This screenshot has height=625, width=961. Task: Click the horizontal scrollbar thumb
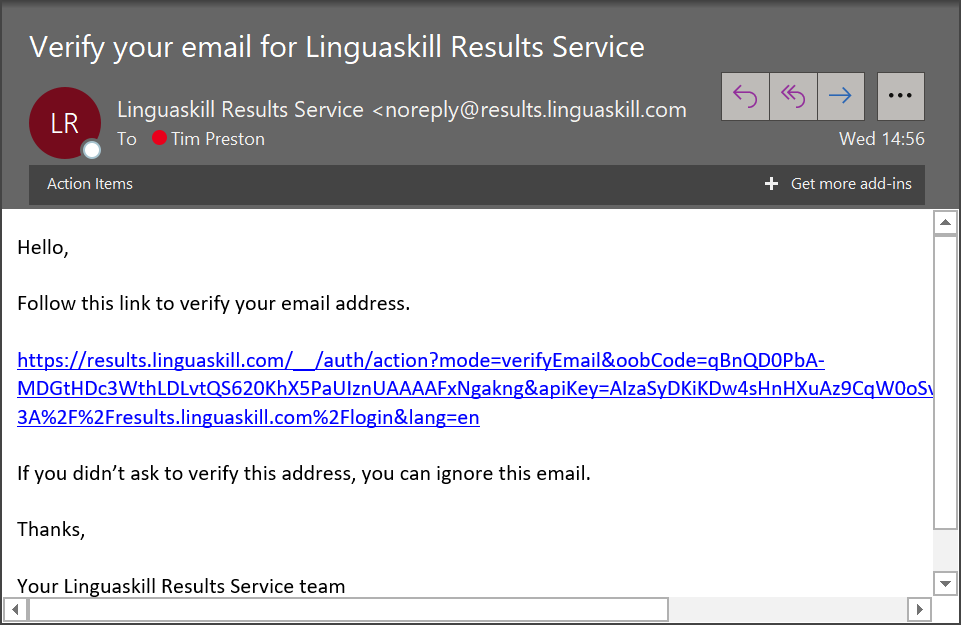point(349,610)
